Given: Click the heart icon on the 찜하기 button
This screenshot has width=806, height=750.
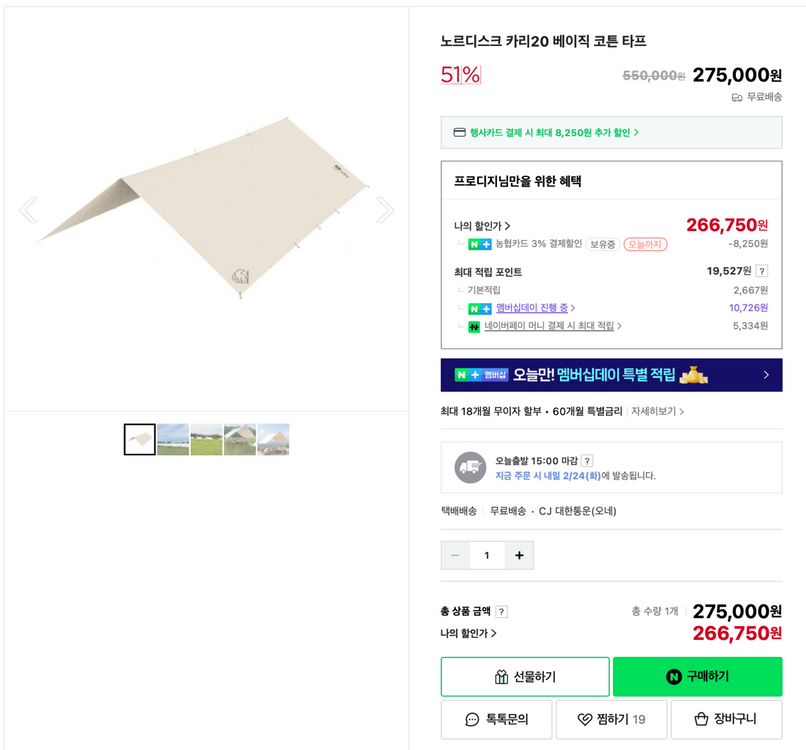Looking at the screenshot, I should pos(583,718).
